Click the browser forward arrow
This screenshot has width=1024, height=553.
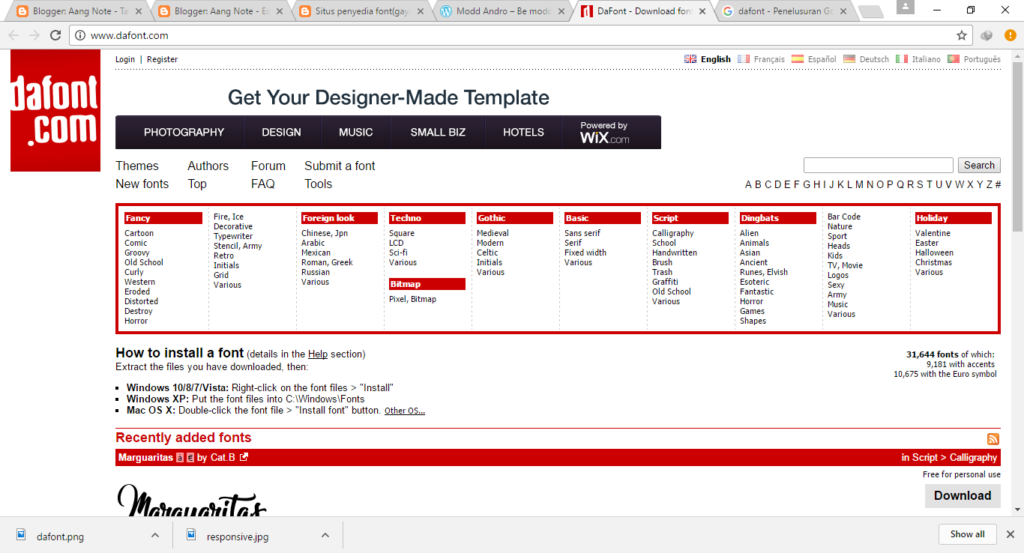pyautogui.click(x=35, y=35)
